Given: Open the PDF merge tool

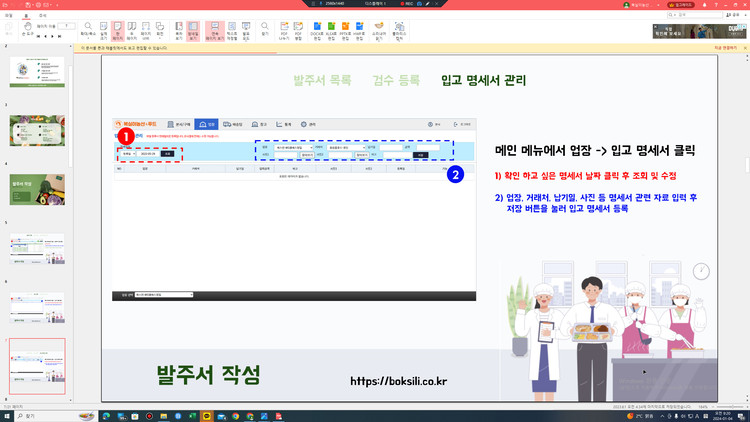Looking at the screenshot, I should click(x=298, y=31).
